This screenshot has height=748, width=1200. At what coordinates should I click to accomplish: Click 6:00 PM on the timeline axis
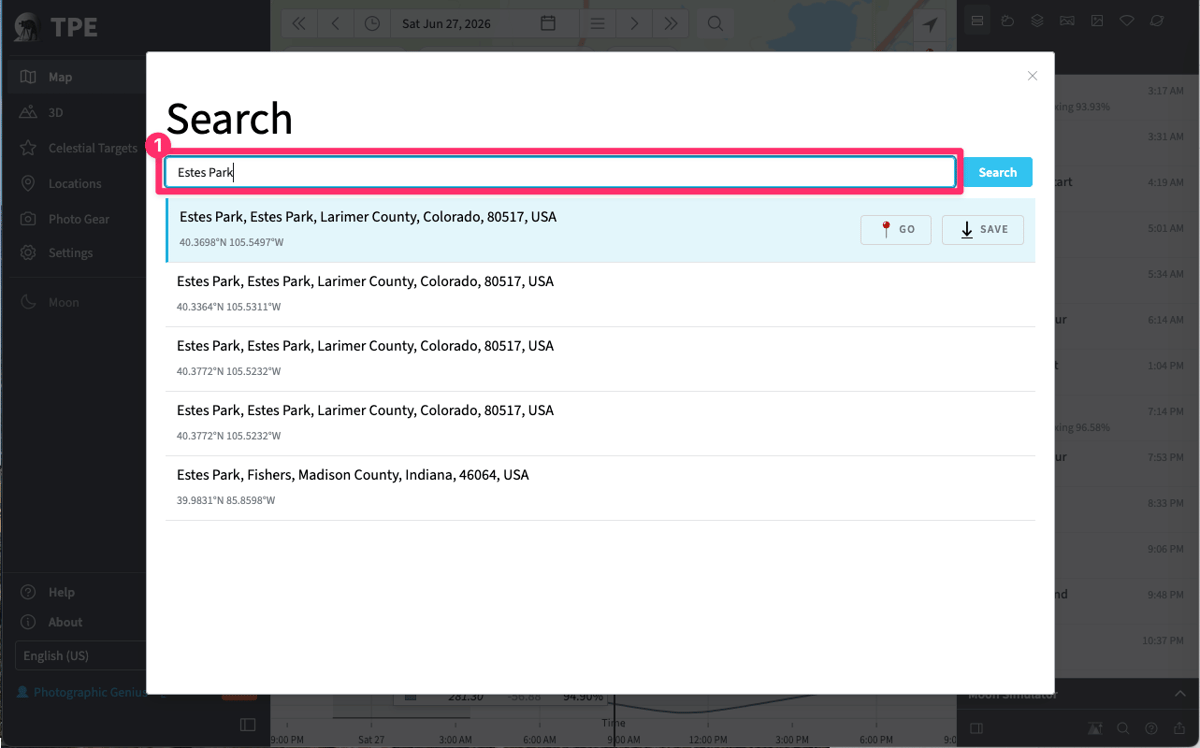click(877, 740)
